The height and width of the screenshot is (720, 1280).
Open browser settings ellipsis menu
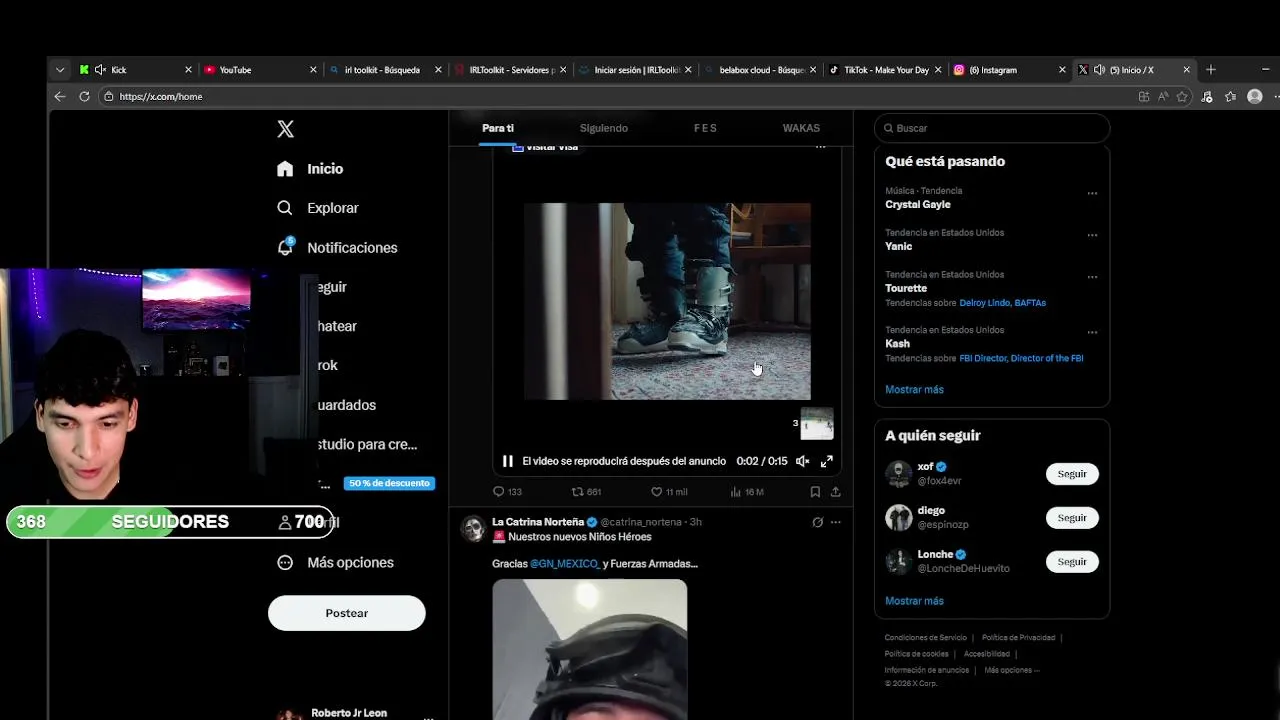pos(1277,97)
